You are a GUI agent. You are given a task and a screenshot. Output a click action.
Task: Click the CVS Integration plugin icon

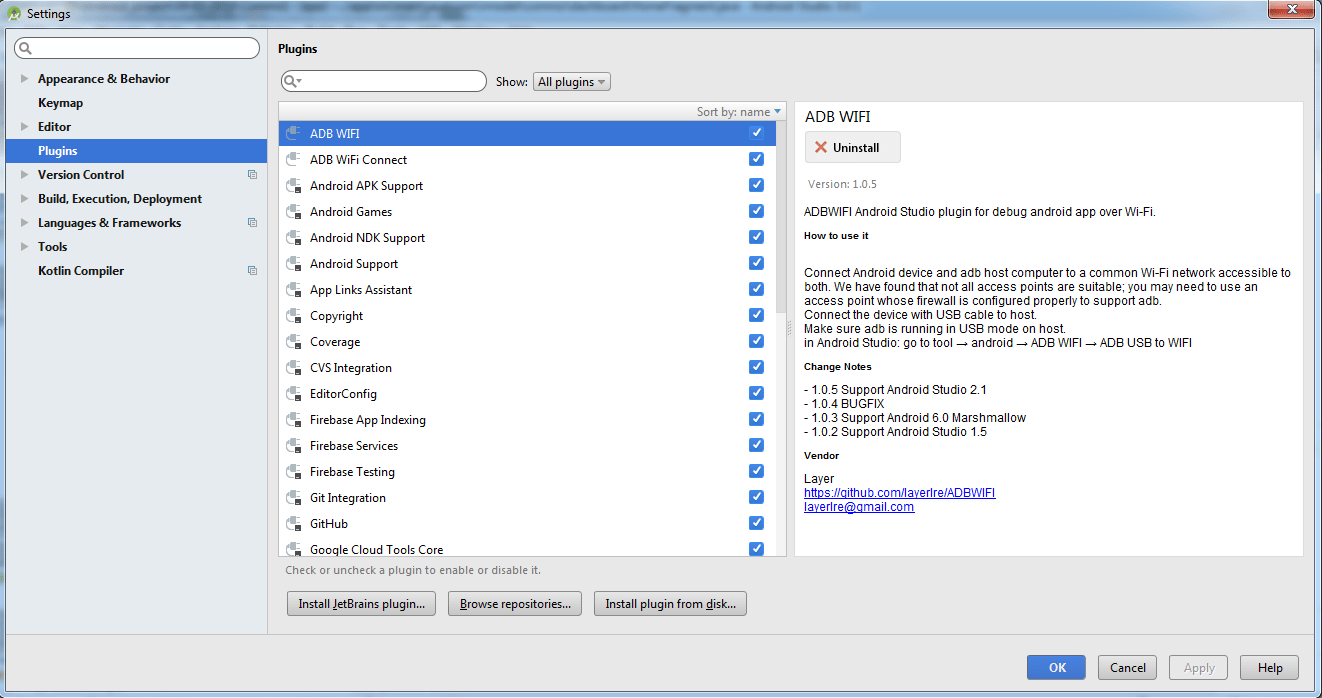coord(293,367)
